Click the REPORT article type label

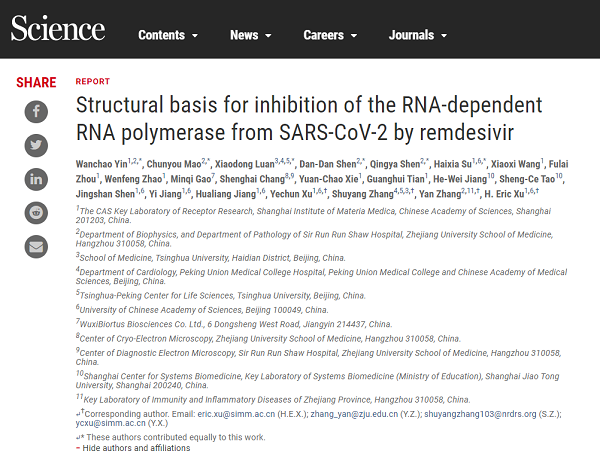click(93, 82)
